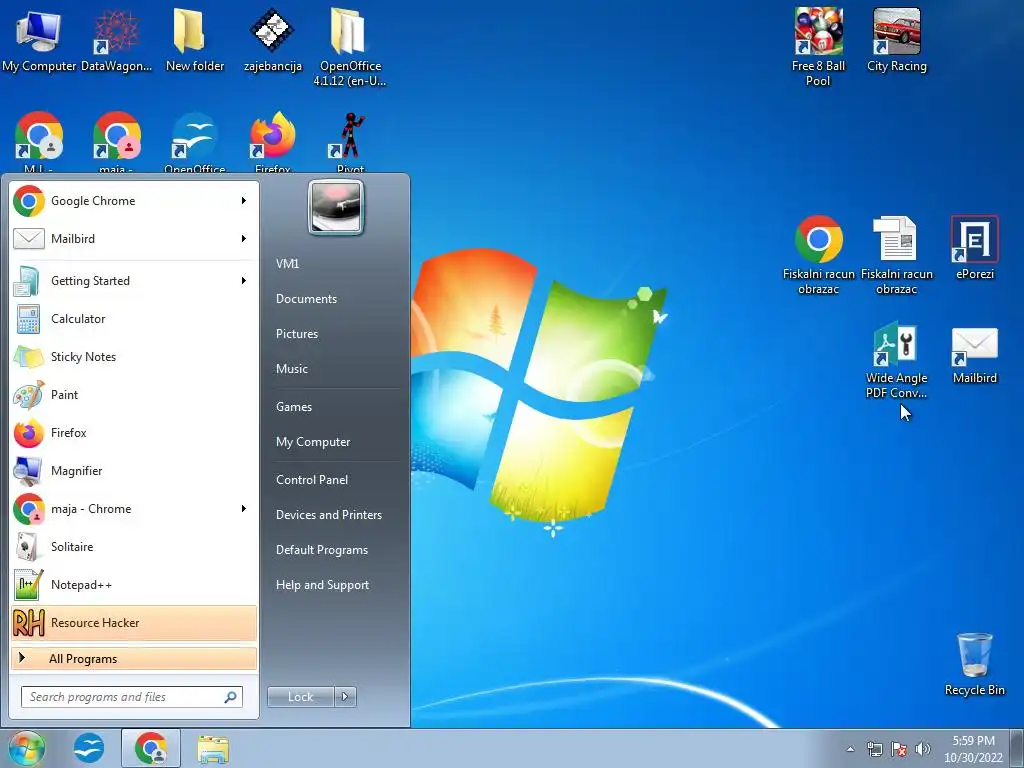
Task: Expand All Programs list
Action: (134, 659)
